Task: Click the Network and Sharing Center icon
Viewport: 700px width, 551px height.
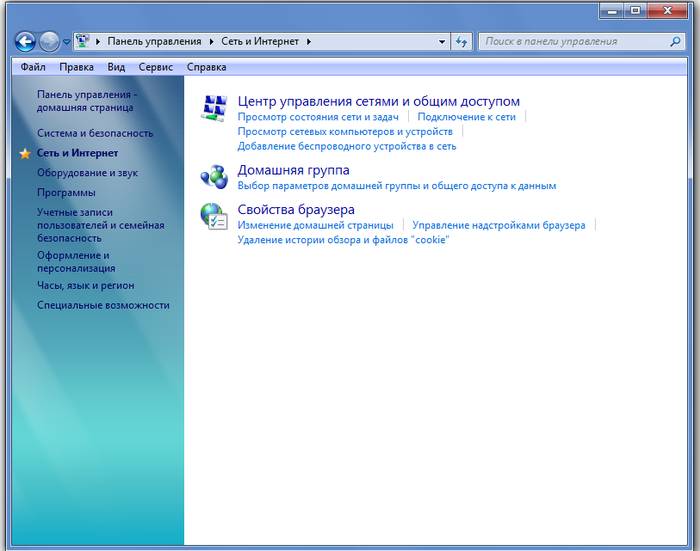Action: point(214,108)
